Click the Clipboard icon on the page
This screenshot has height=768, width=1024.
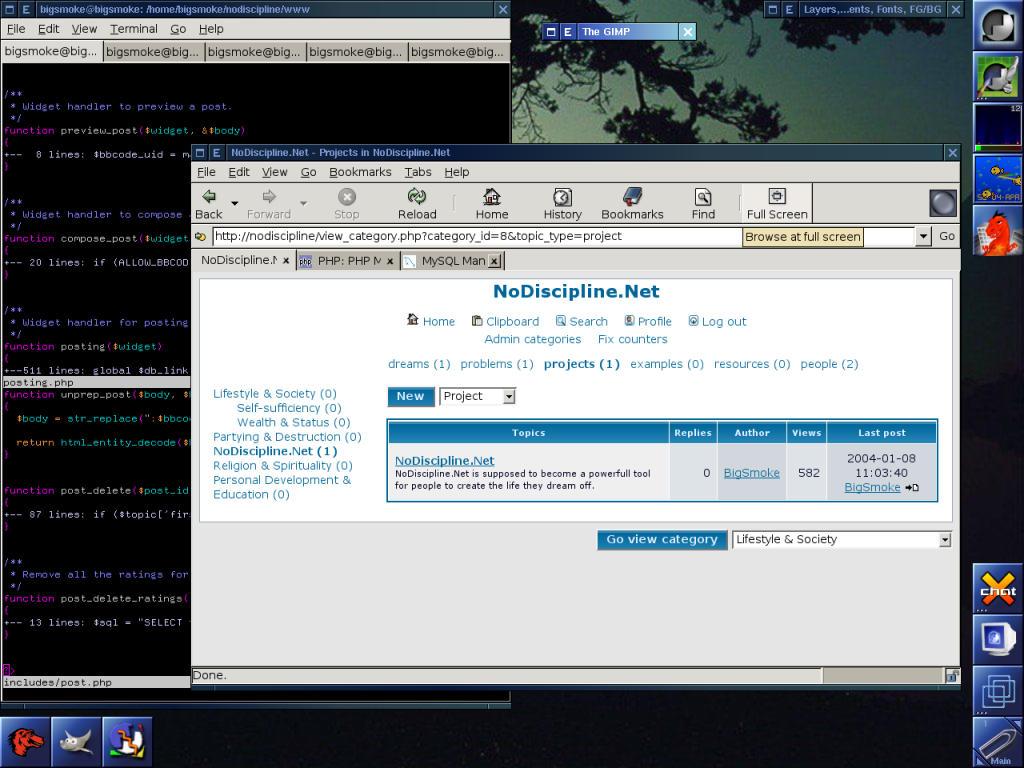coord(478,321)
